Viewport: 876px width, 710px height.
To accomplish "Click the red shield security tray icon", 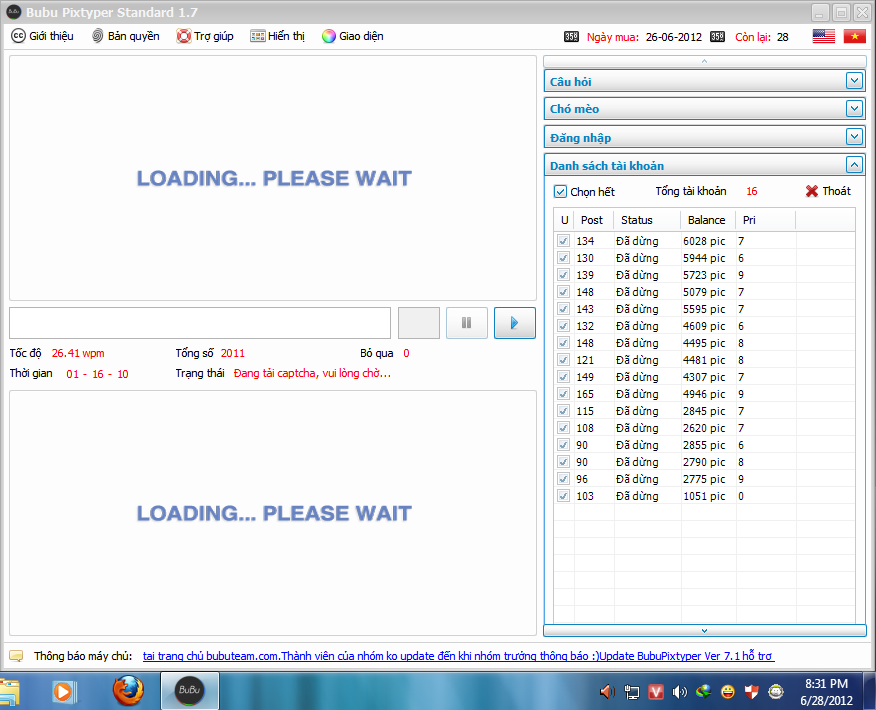I will (x=751, y=693).
